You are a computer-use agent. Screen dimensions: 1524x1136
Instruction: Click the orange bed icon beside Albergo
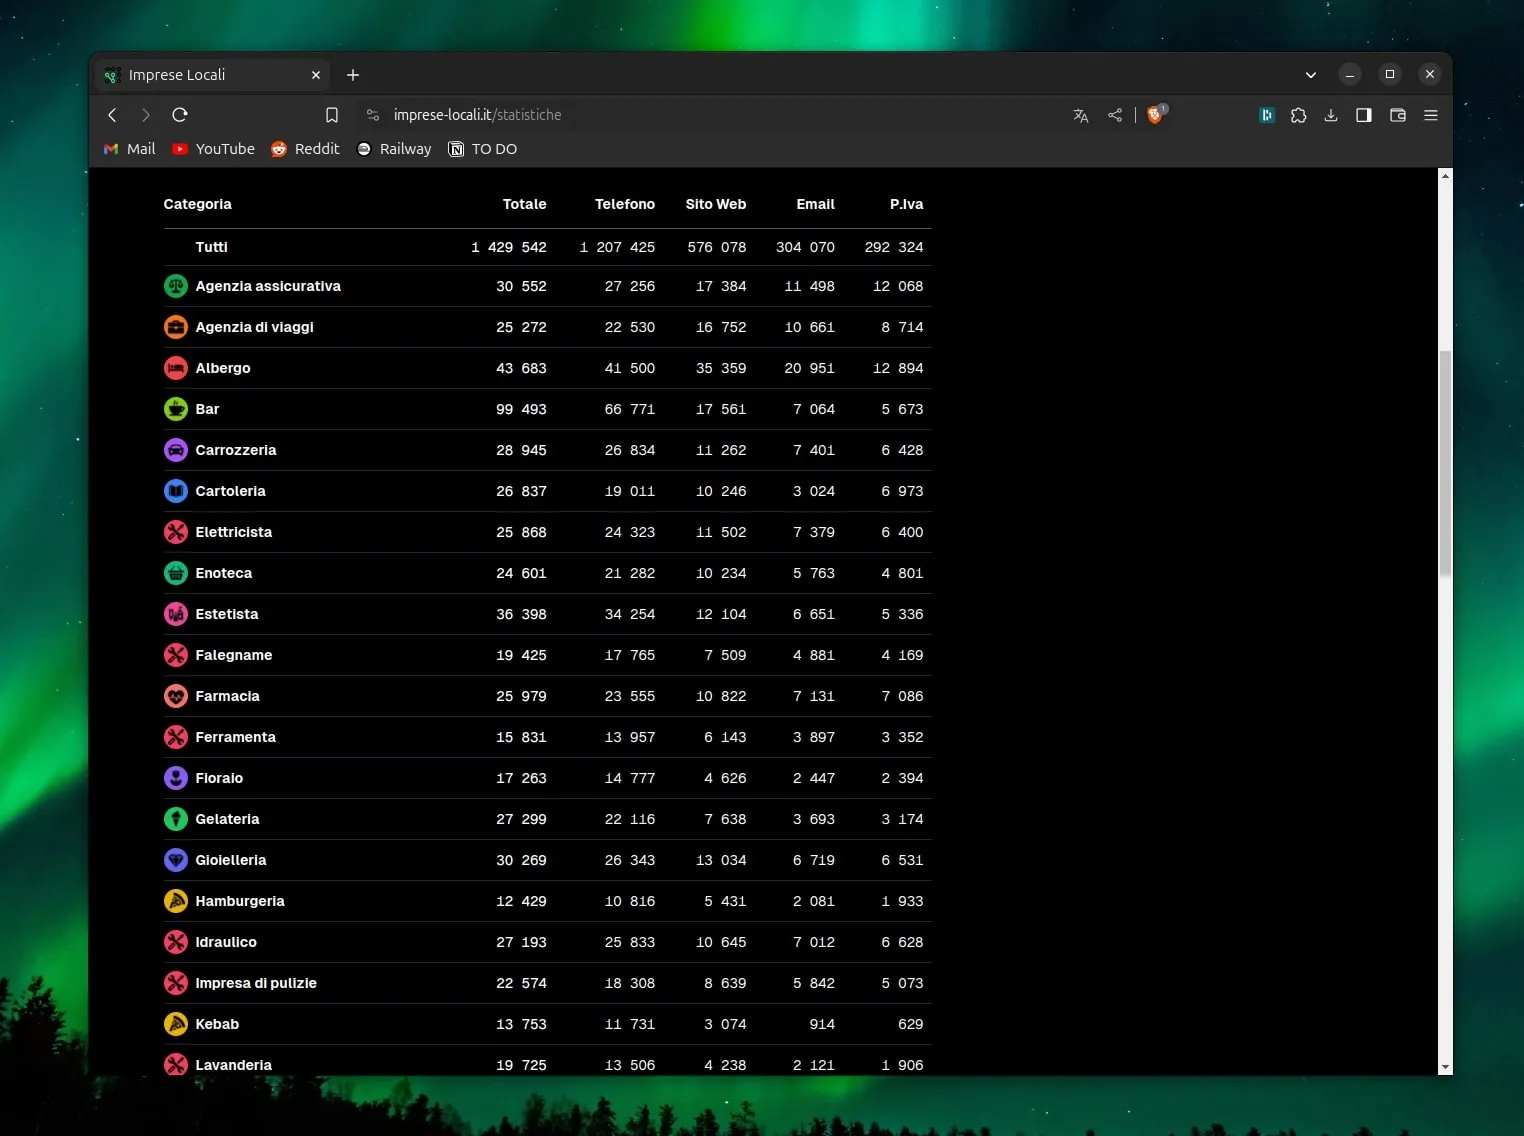176,368
